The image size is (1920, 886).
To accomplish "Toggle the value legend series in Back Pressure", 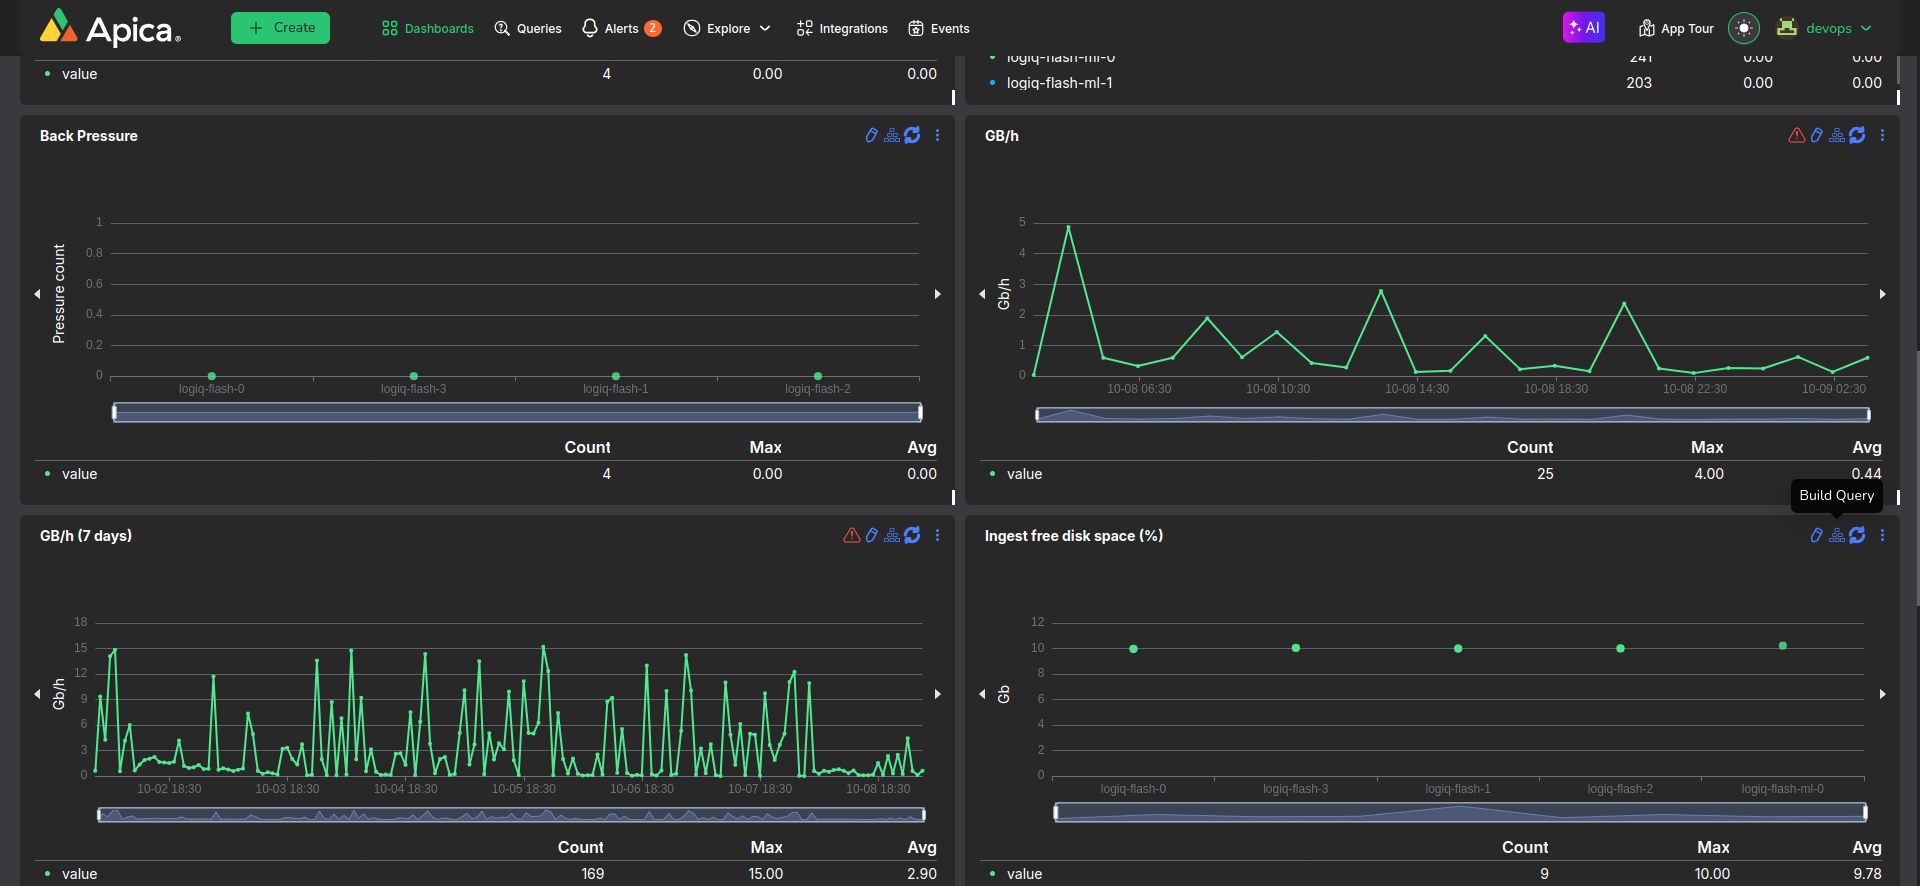I will 79,474.
